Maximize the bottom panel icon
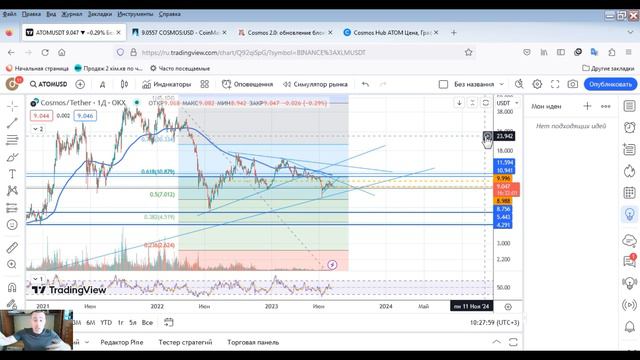 point(513,342)
